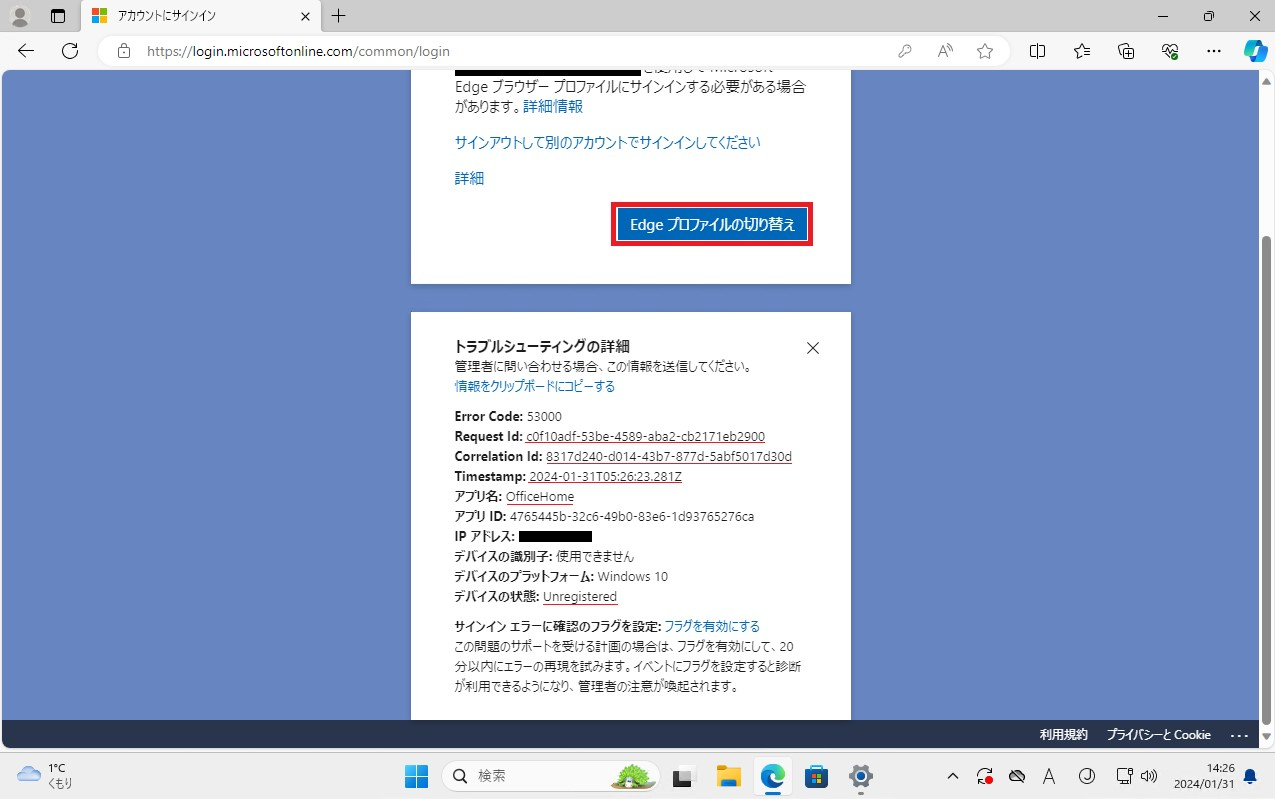This screenshot has width=1275, height=799.
Task: Select the アカウントにサインイン tab
Action: [x=200, y=16]
